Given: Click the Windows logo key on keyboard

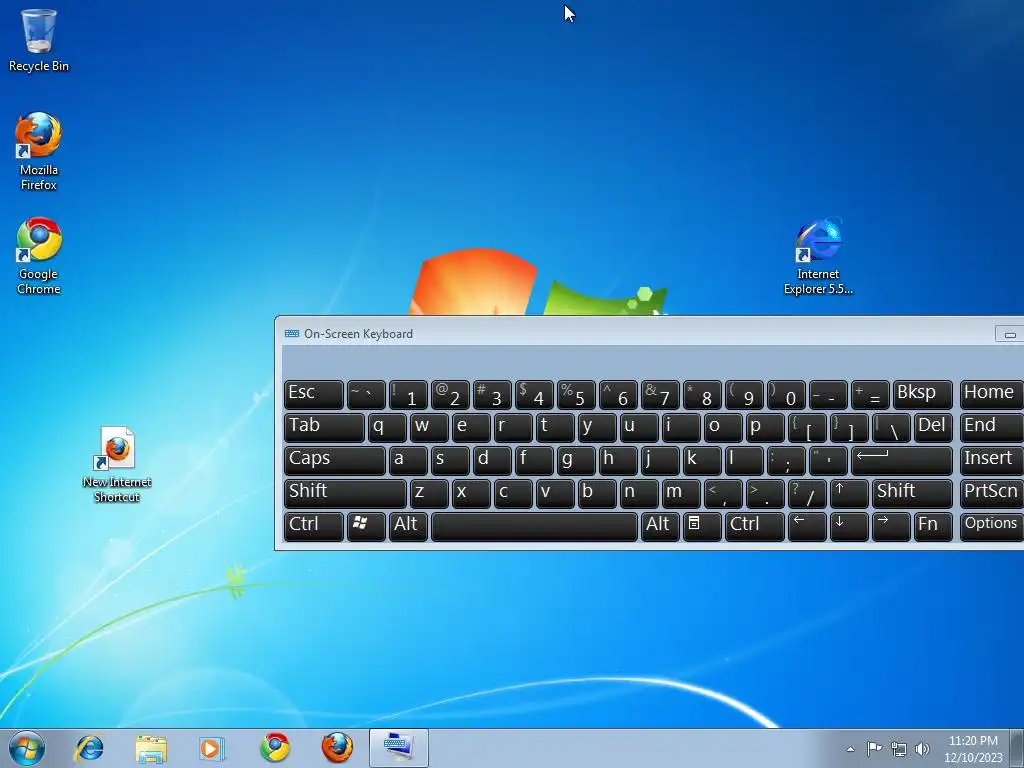Looking at the screenshot, I should [x=366, y=526].
